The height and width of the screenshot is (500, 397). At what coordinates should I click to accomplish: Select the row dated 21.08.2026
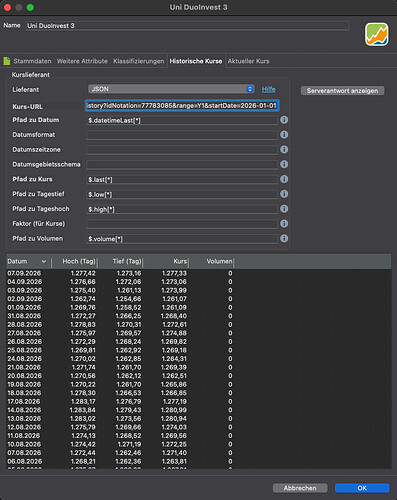click(199, 367)
